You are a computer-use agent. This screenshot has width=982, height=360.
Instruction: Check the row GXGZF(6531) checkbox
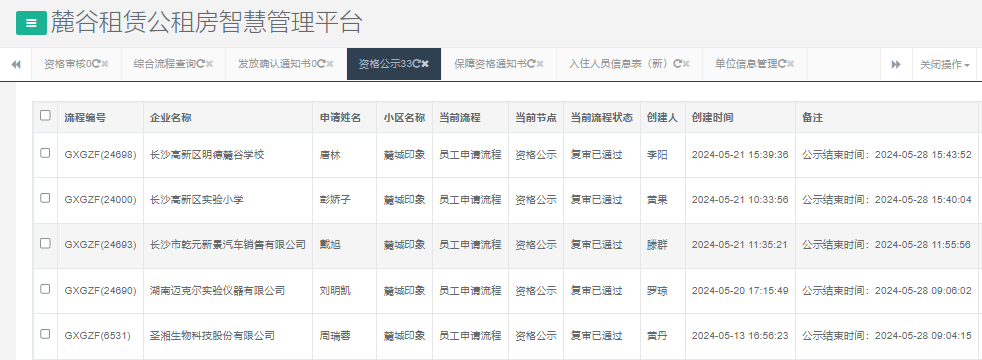point(45,334)
